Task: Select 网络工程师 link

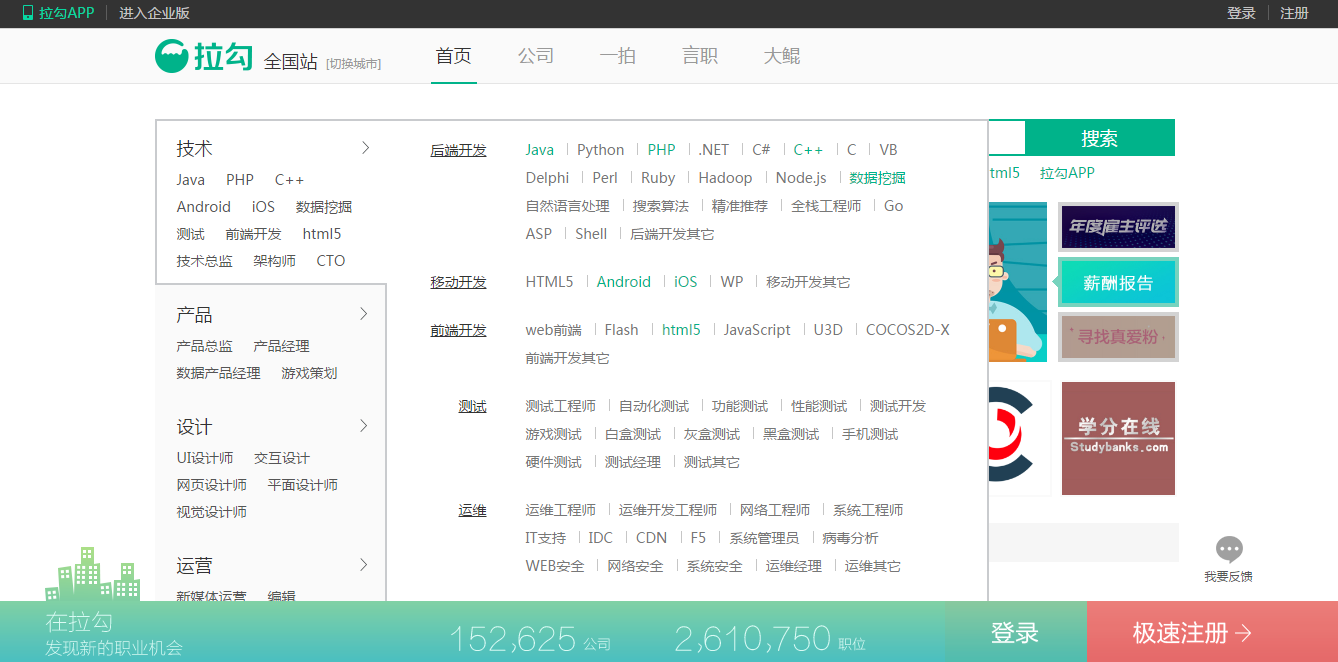Action: pyautogui.click(x=775, y=510)
